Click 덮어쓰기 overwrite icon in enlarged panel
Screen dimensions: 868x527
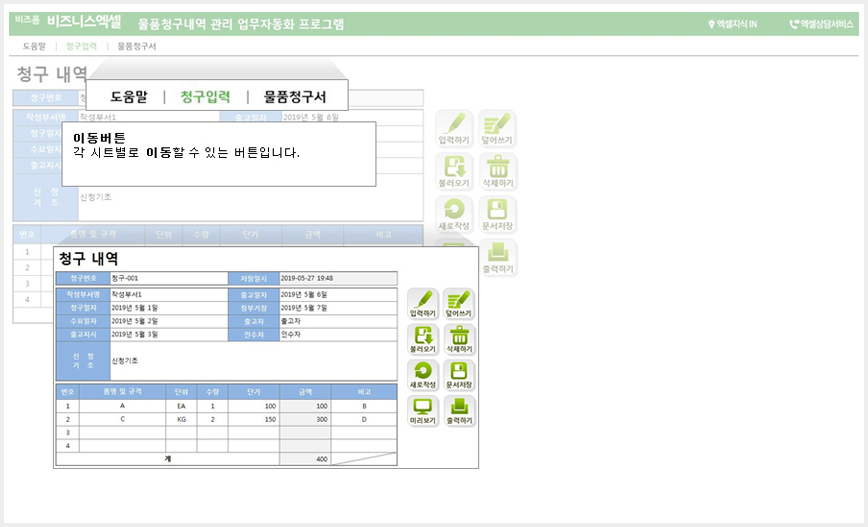click(459, 303)
